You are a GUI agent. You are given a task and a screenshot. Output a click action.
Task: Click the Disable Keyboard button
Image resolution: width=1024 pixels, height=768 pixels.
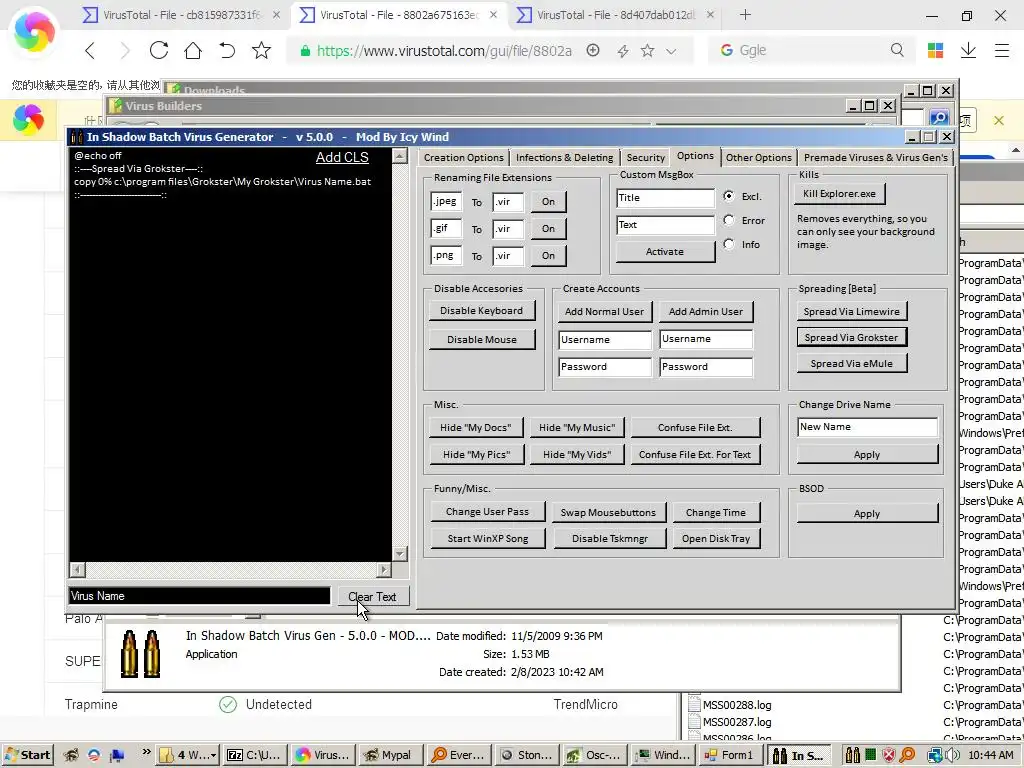coord(481,311)
